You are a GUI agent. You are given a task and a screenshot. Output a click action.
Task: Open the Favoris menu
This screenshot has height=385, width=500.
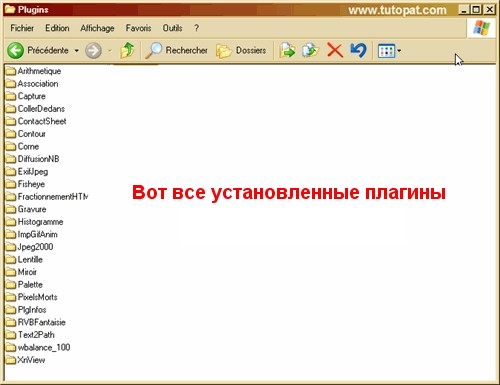coord(138,28)
